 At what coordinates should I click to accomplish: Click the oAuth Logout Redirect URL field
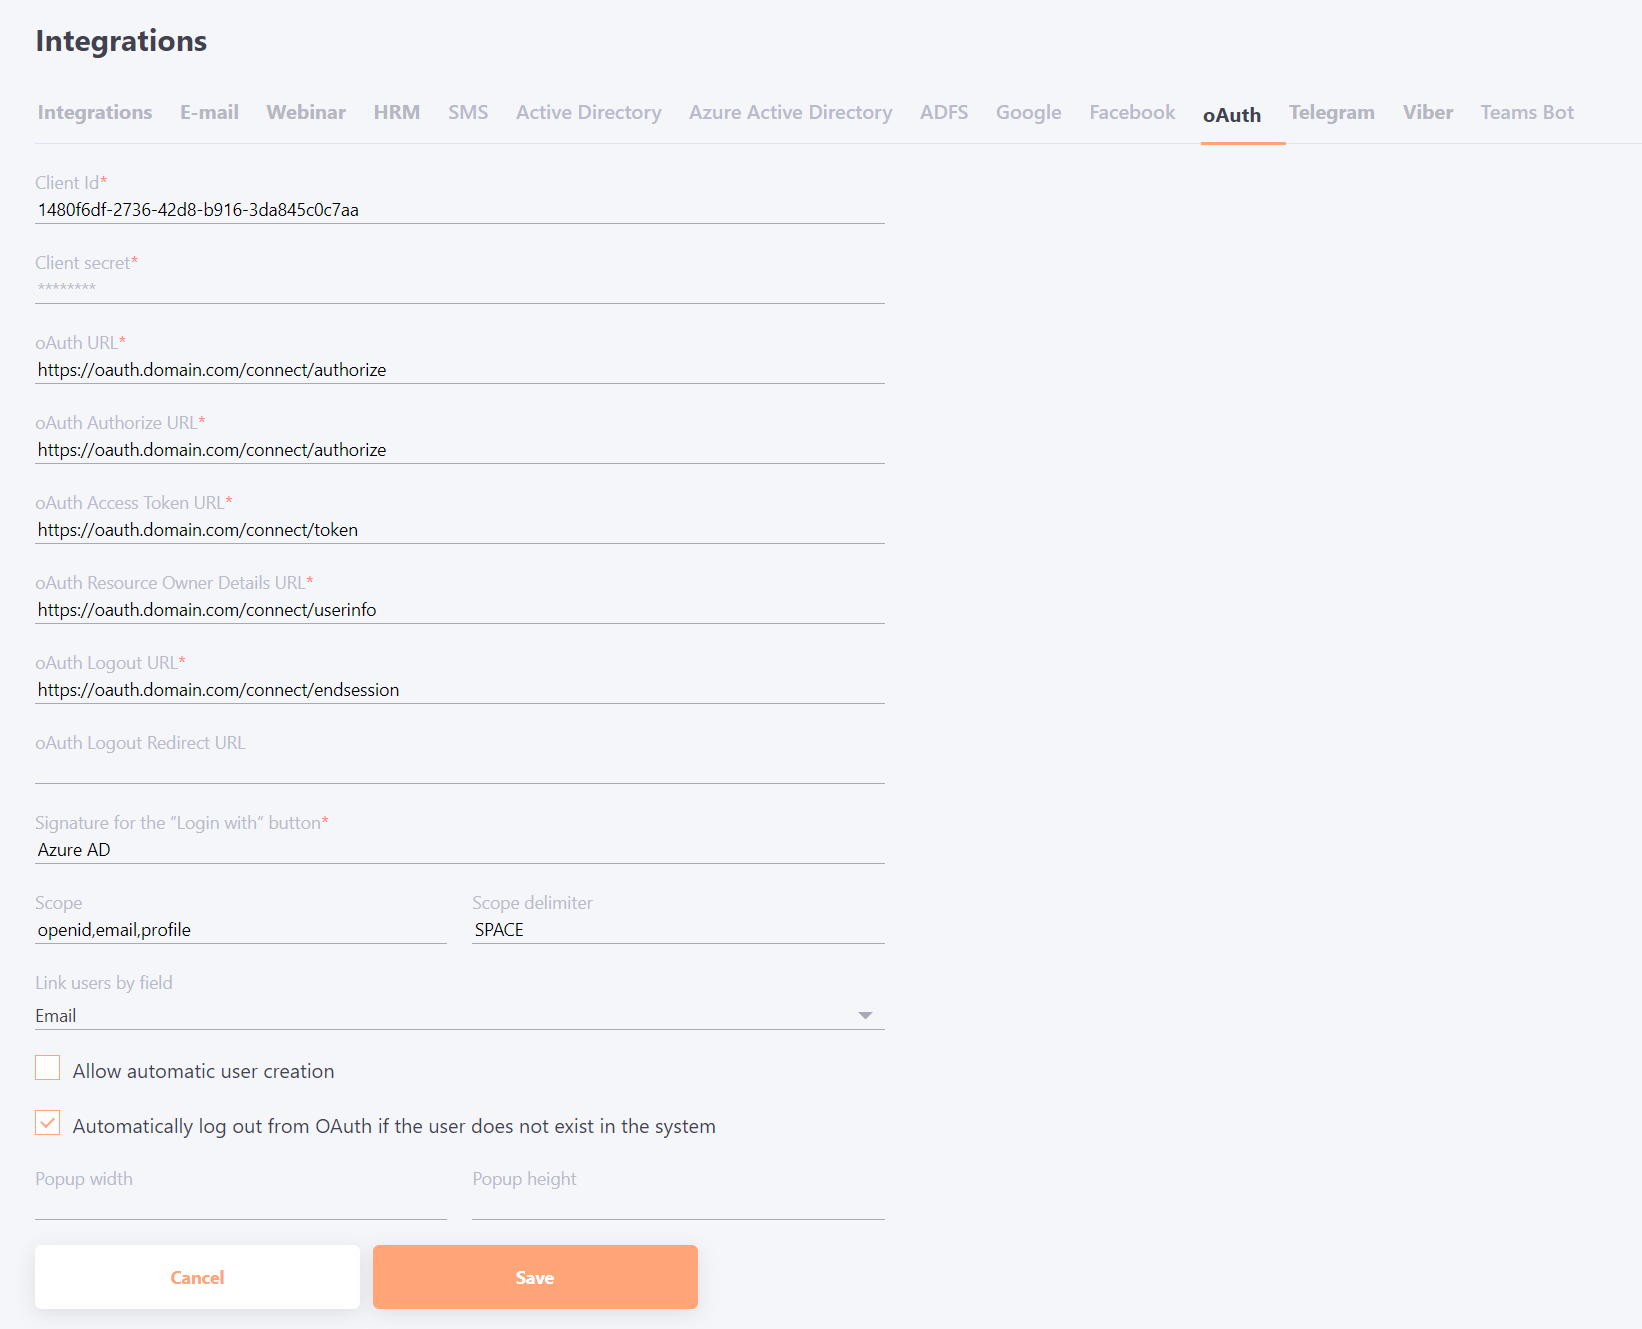click(400, 770)
